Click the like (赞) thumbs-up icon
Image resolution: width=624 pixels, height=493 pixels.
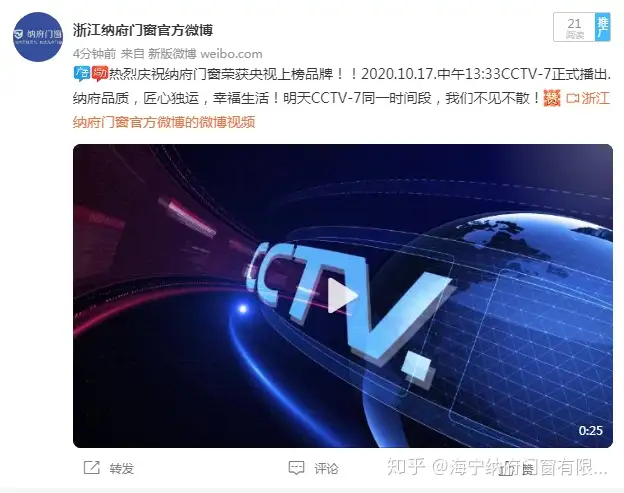(x=505, y=468)
